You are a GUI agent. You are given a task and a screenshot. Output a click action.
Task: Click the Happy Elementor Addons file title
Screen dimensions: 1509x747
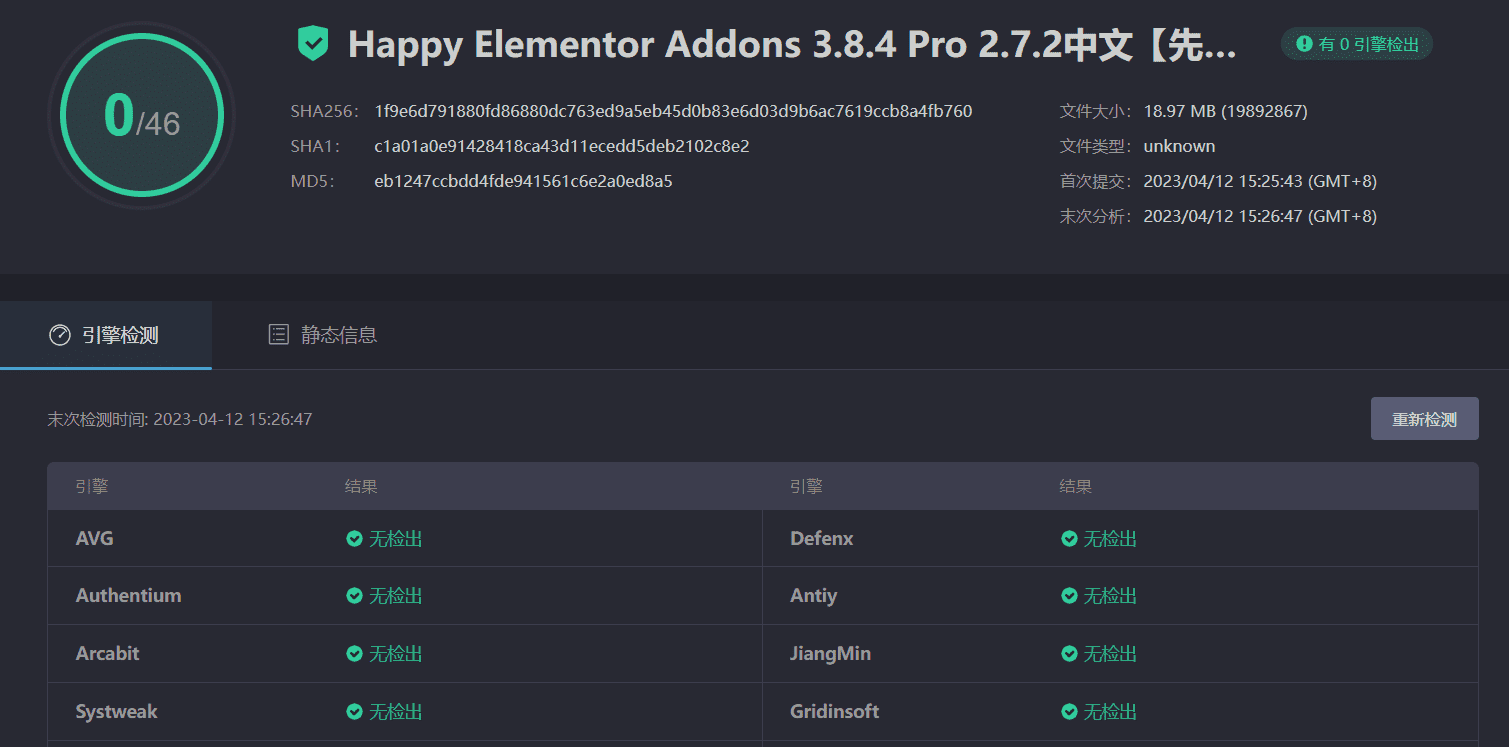point(792,45)
